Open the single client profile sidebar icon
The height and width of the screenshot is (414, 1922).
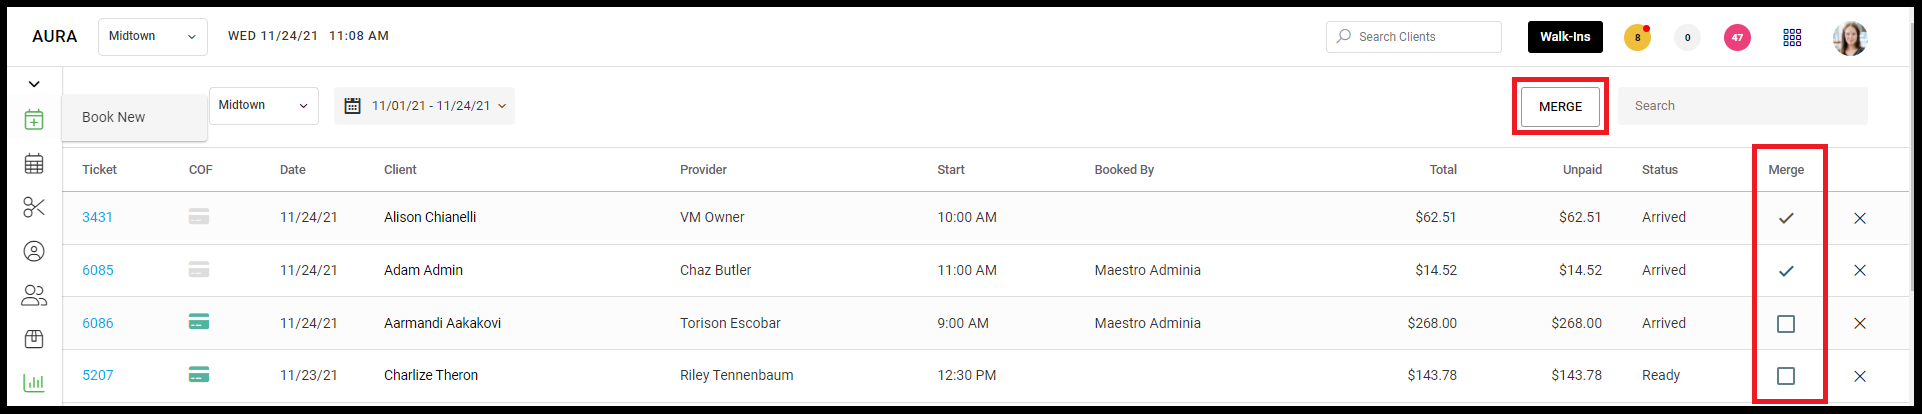[x=34, y=251]
